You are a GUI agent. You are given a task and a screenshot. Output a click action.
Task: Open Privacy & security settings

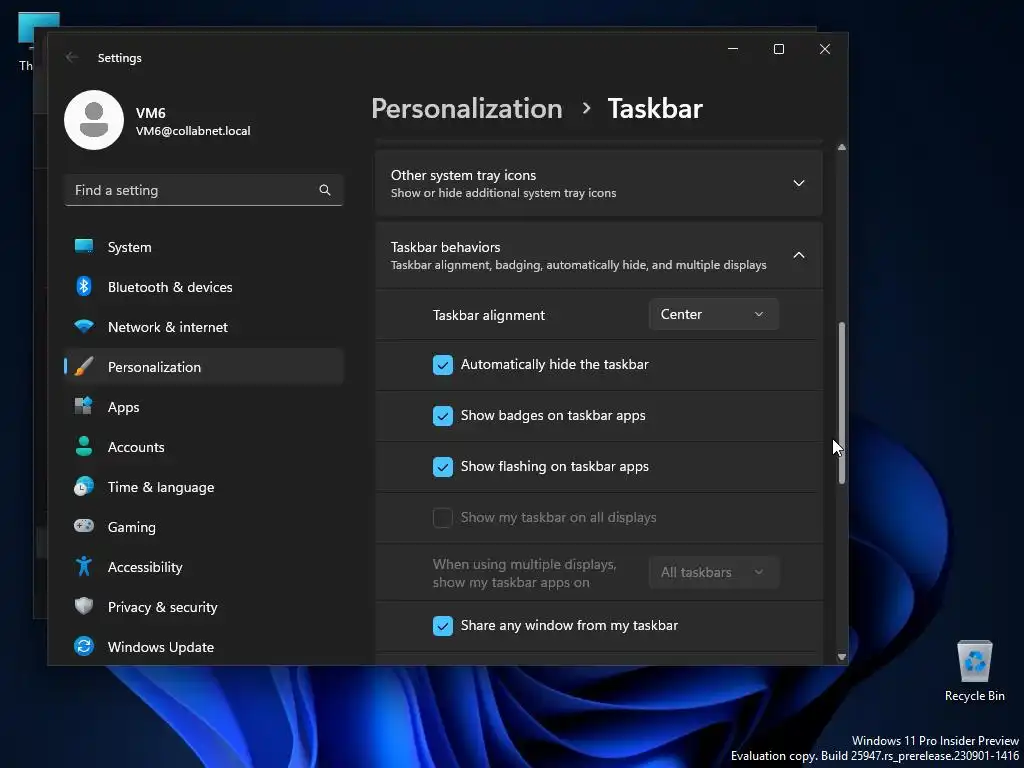[x=204, y=607]
